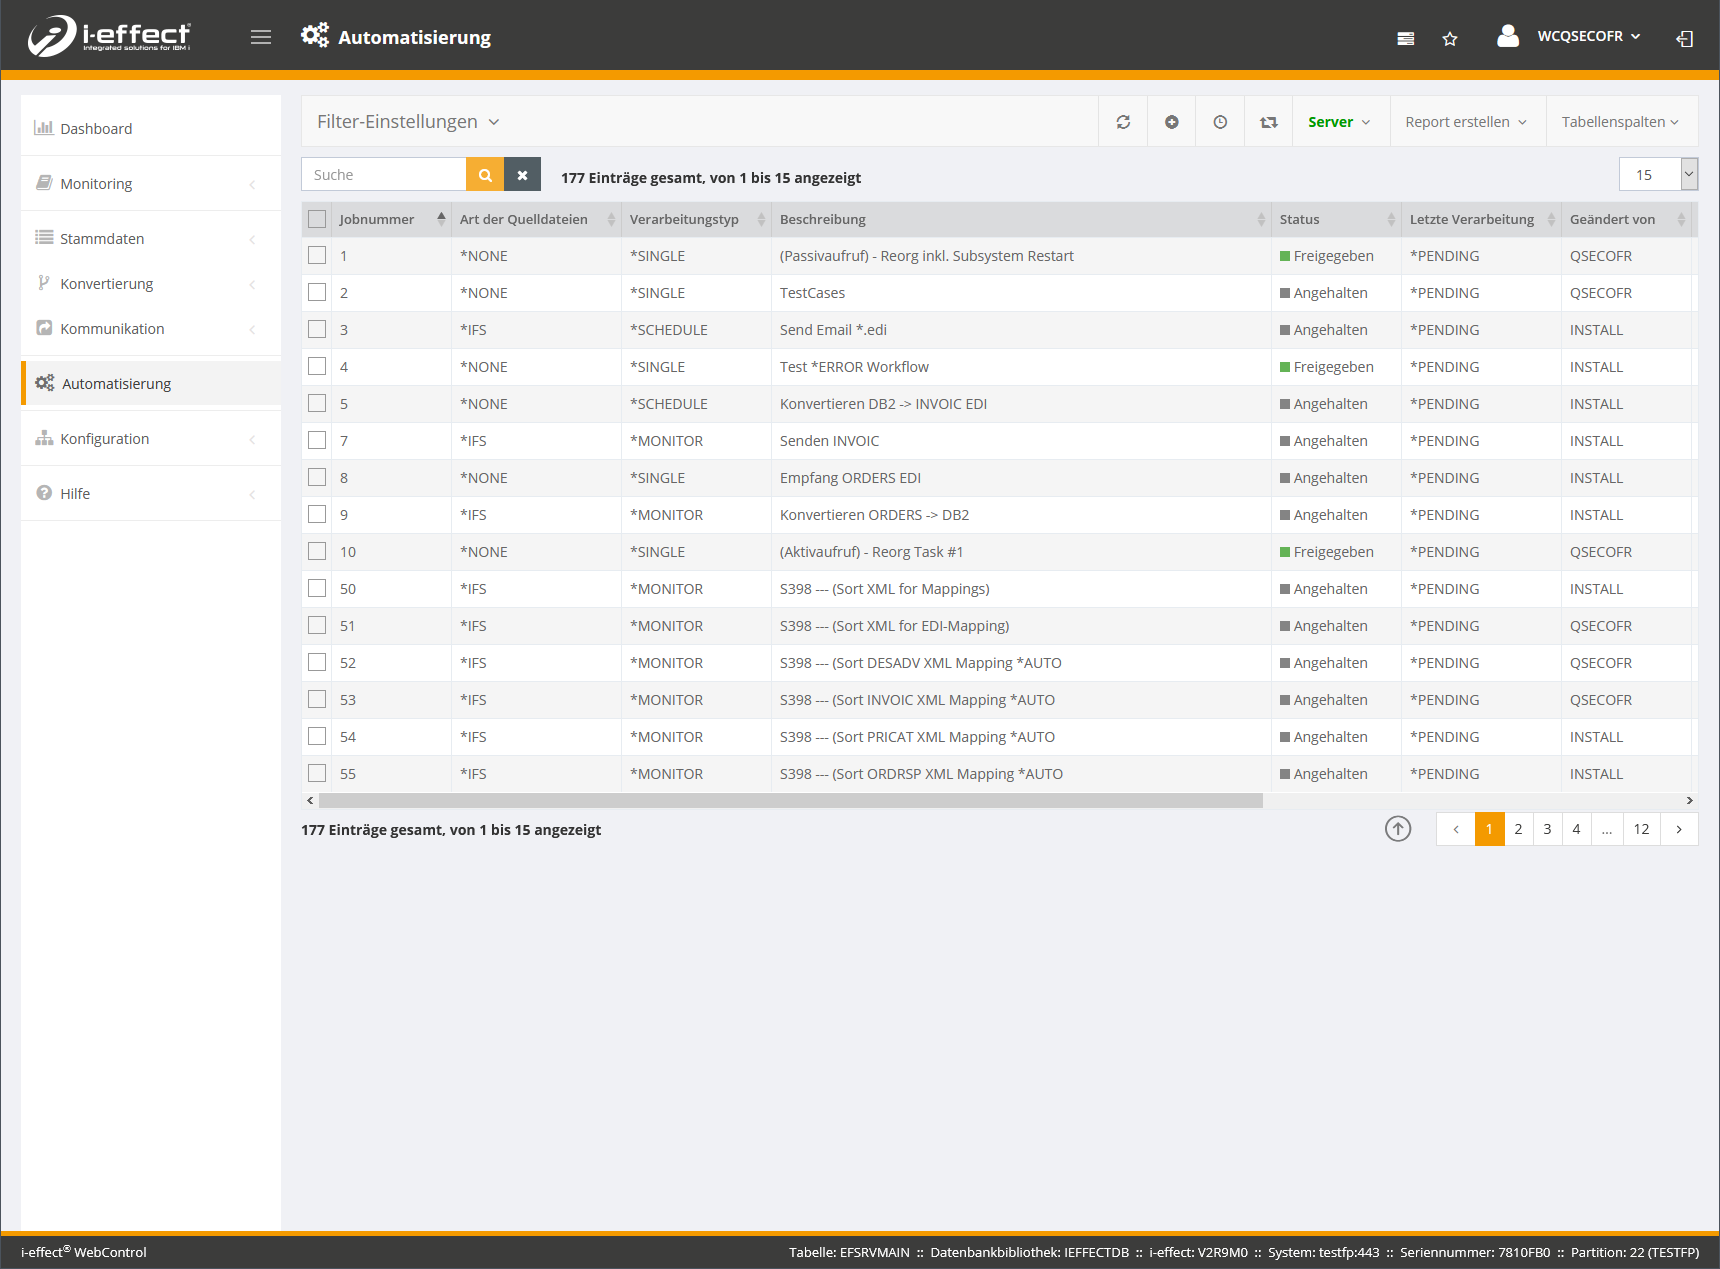This screenshot has height=1269, width=1720.
Task: Select the checkbox for job 52
Action: (317, 662)
